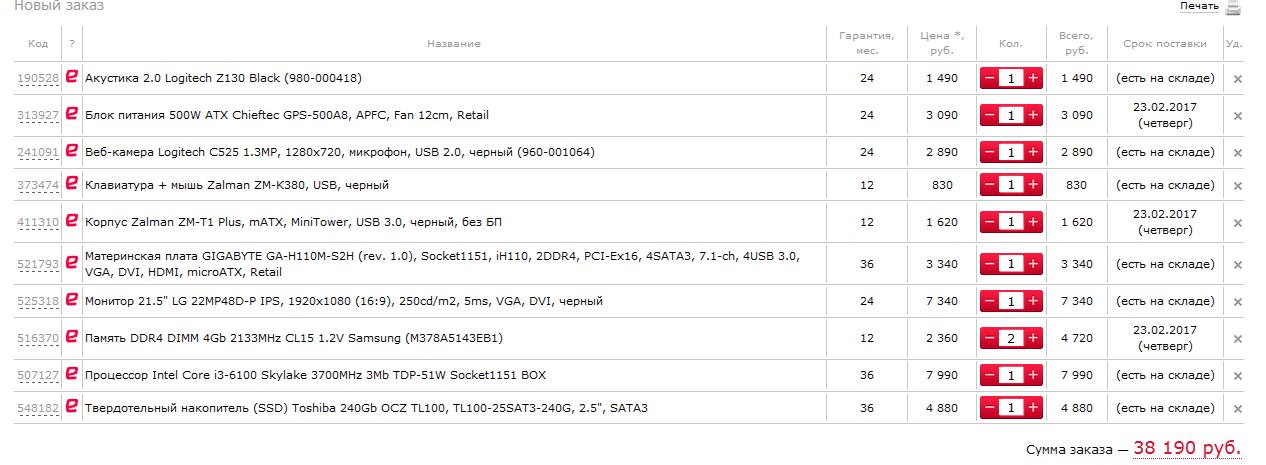Click the red e icon for LG monitor
The height and width of the screenshot is (465, 1266).
[x=72, y=300]
